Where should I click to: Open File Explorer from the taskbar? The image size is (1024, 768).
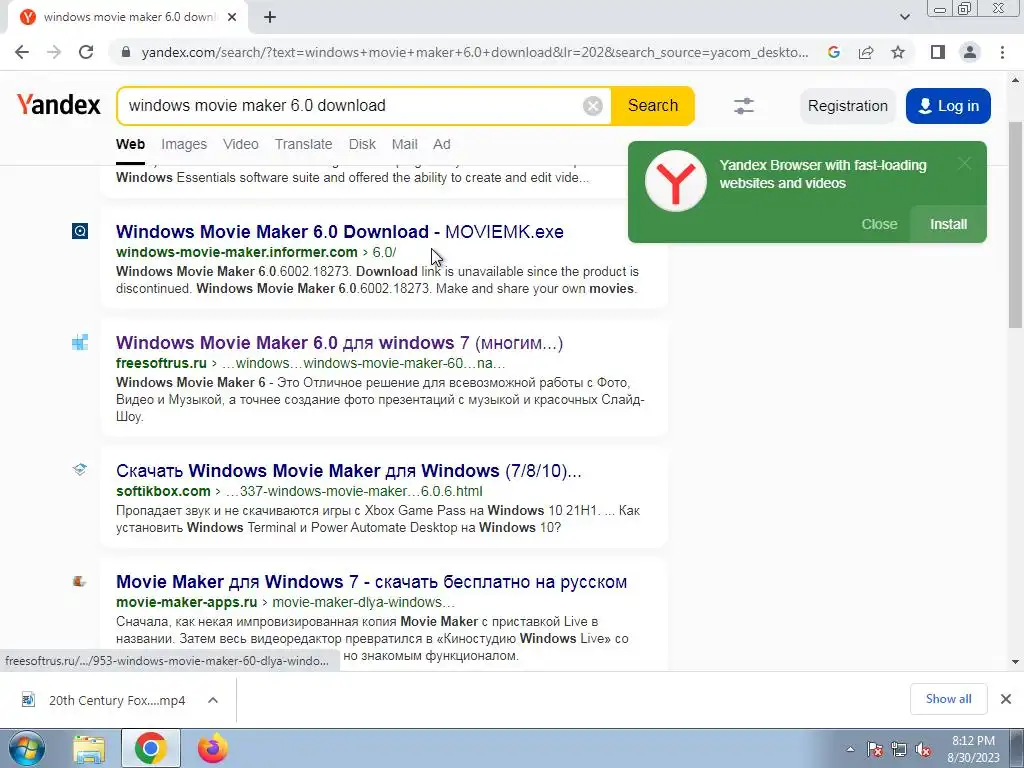tap(89, 748)
